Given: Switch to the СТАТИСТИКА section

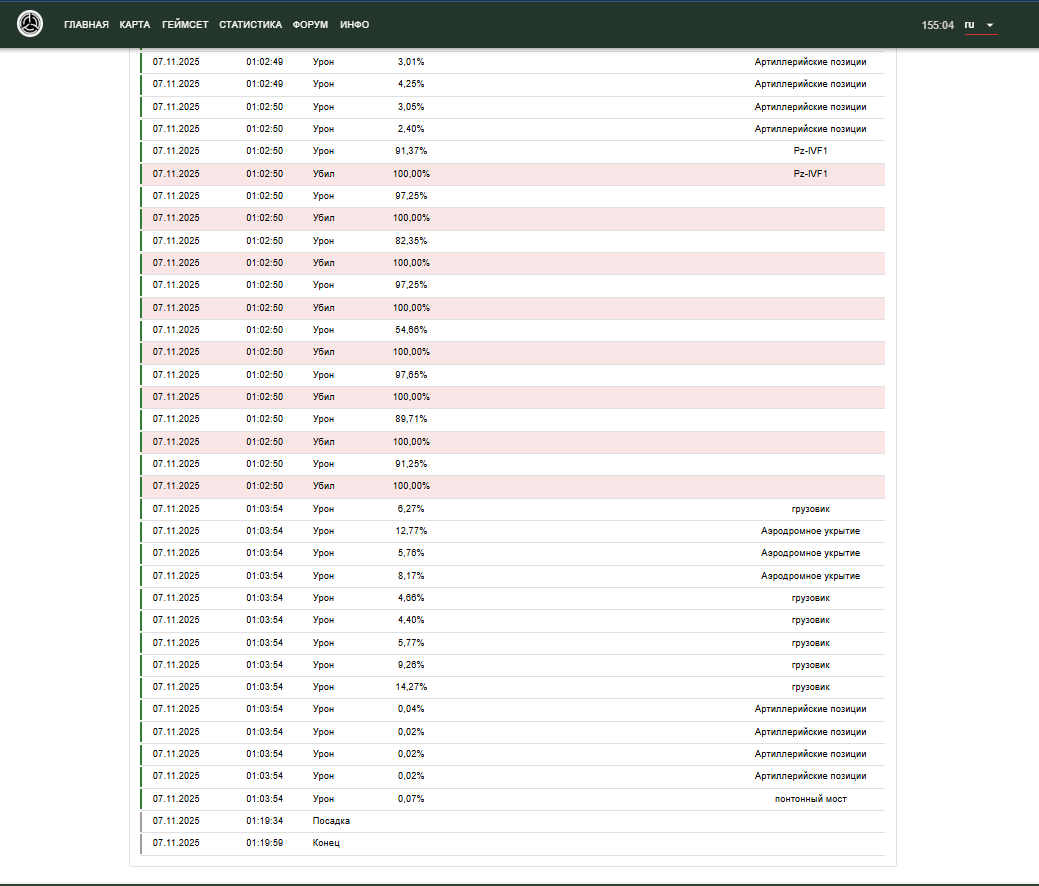Looking at the screenshot, I should [x=250, y=25].
